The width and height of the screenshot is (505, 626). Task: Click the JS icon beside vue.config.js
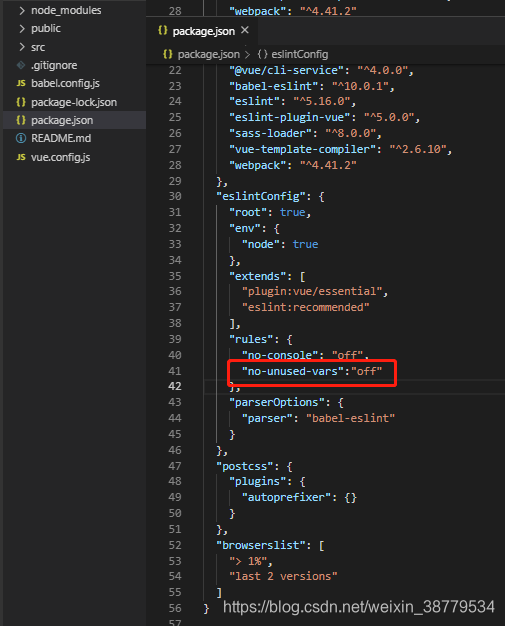click(21, 157)
